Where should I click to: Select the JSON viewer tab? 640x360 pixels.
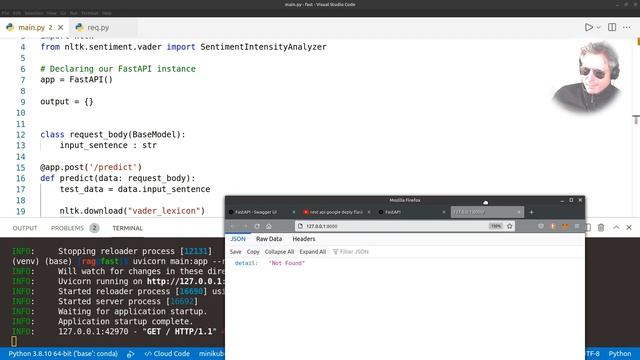238,239
